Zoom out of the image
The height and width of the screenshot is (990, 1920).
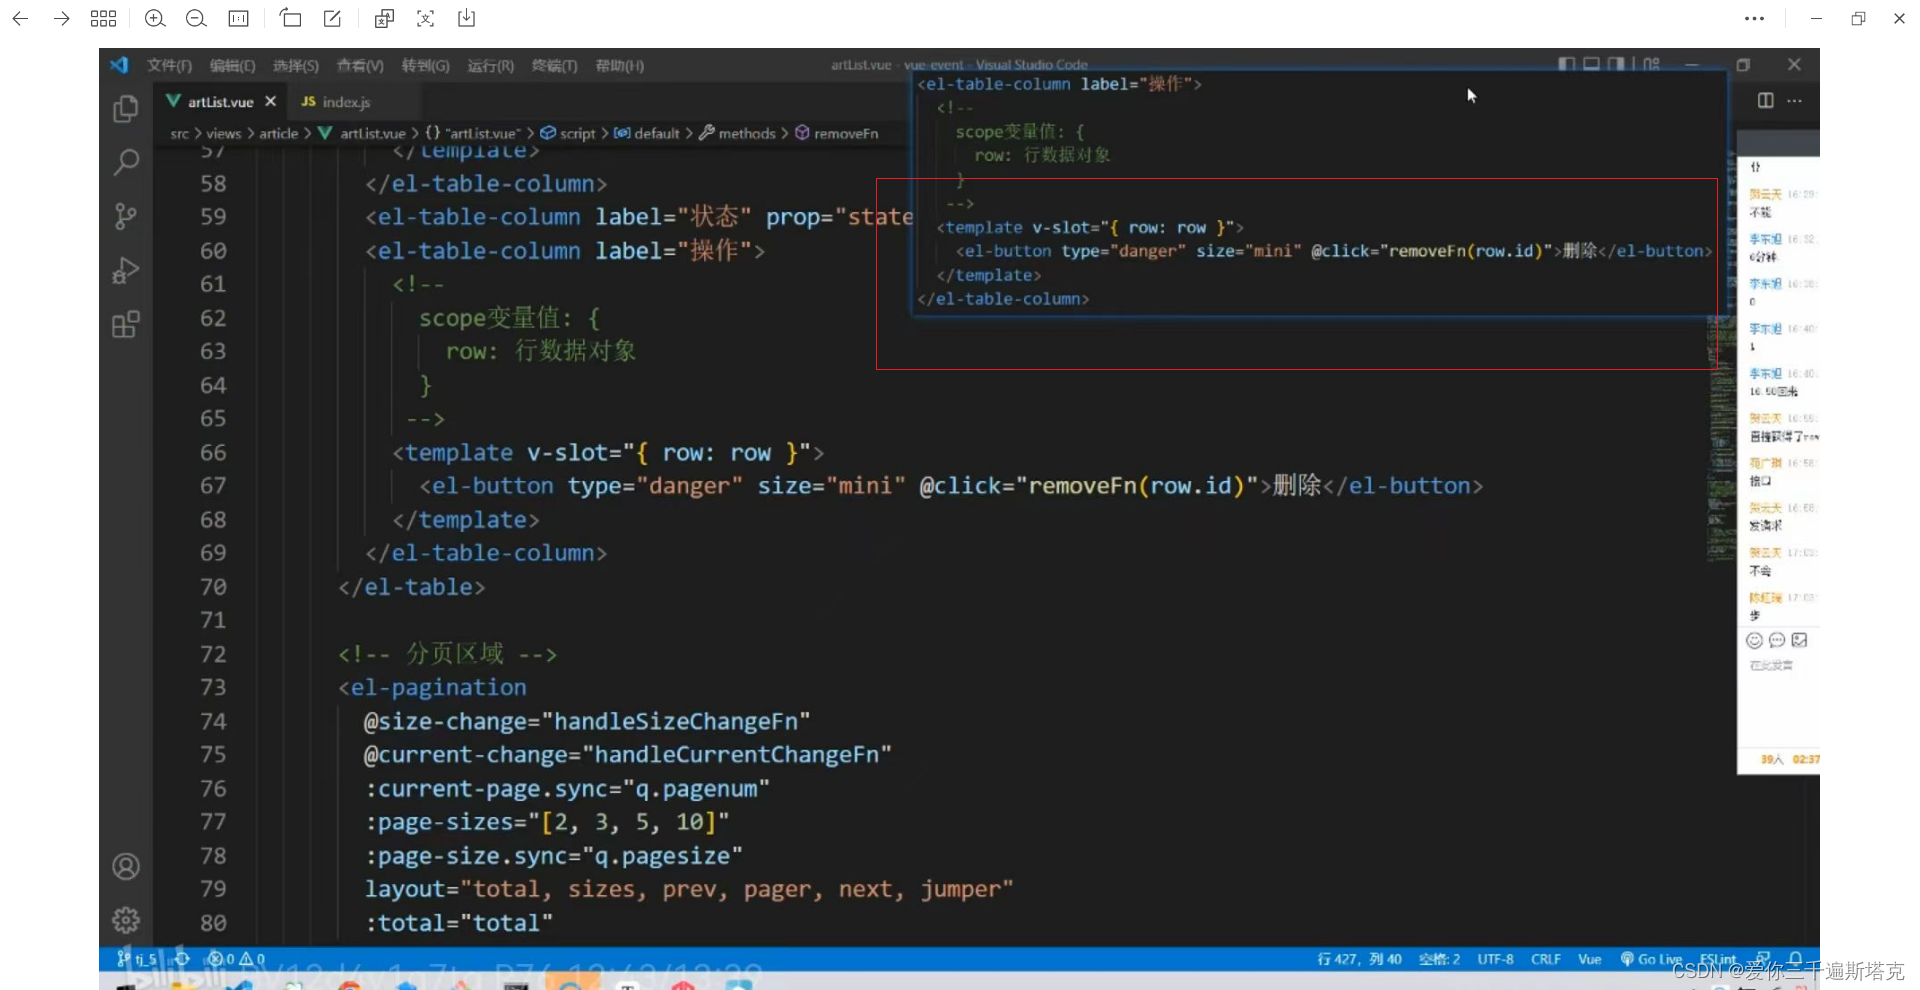tap(196, 18)
